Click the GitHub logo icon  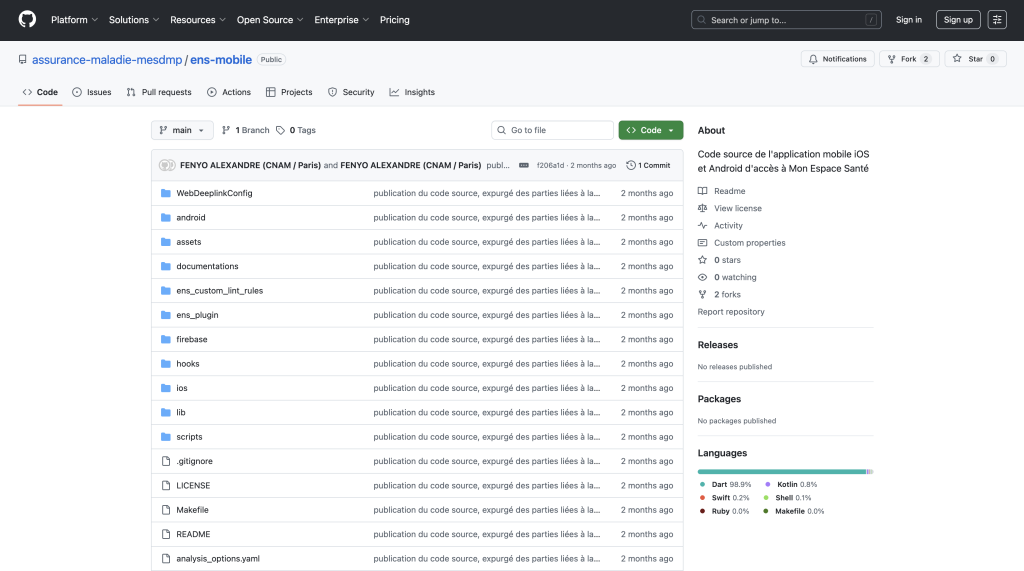click(27, 19)
